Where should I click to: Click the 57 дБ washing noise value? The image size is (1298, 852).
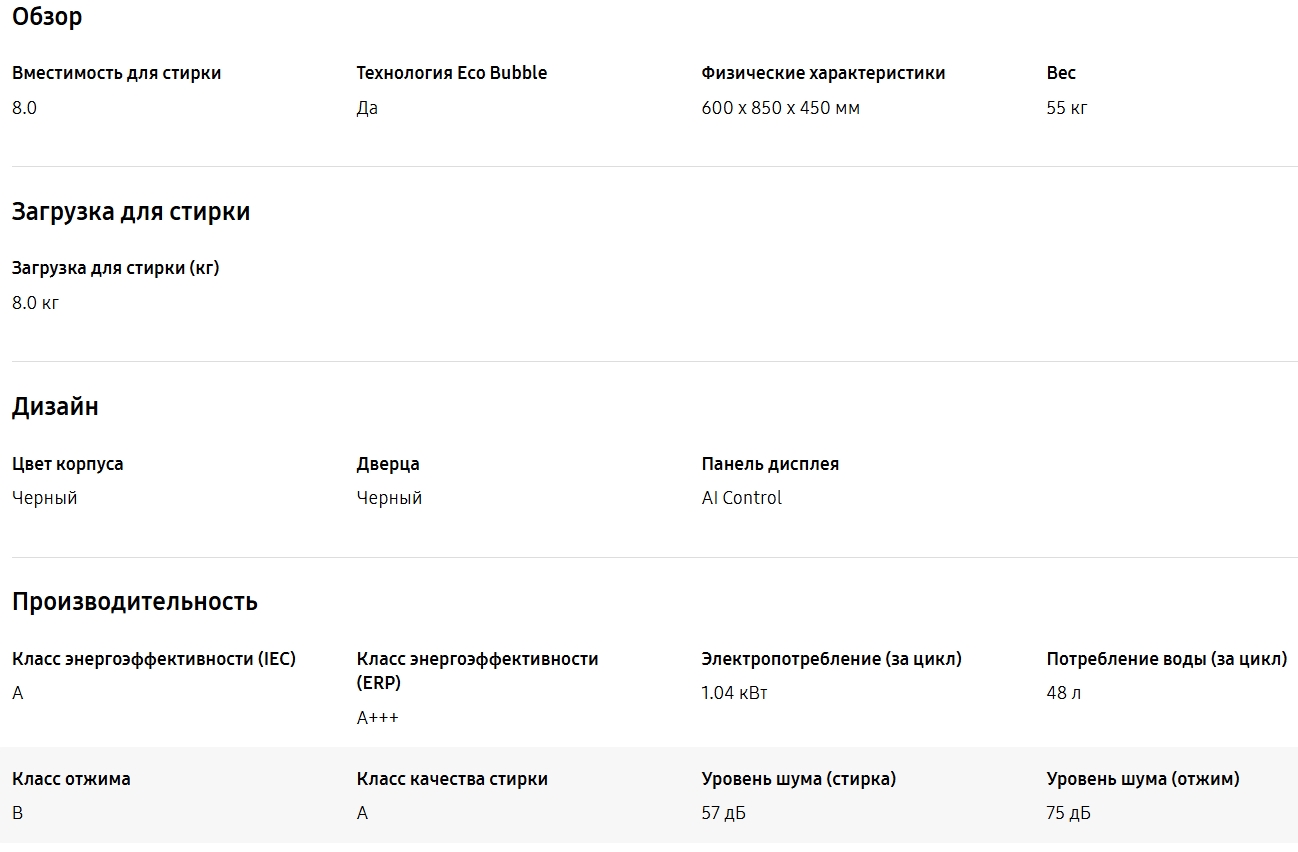(723, 814)
